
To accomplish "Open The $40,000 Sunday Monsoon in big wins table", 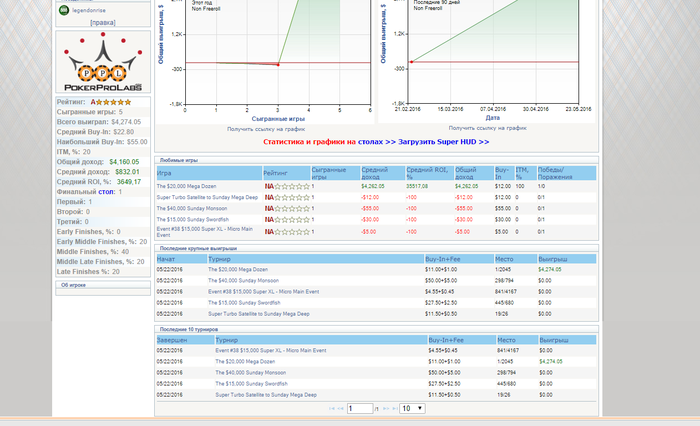I will [243, 281].
